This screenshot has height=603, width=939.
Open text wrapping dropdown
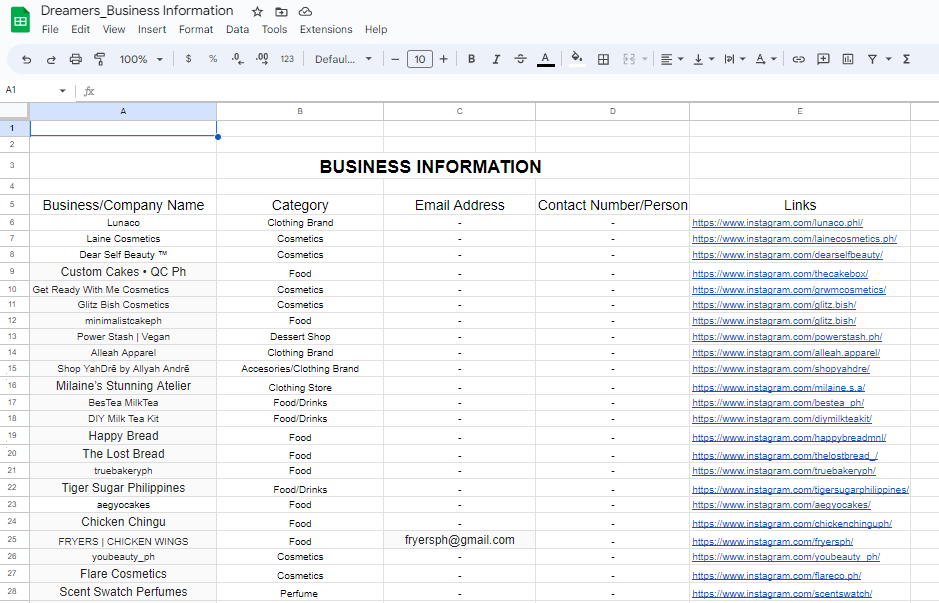(735, 59)
